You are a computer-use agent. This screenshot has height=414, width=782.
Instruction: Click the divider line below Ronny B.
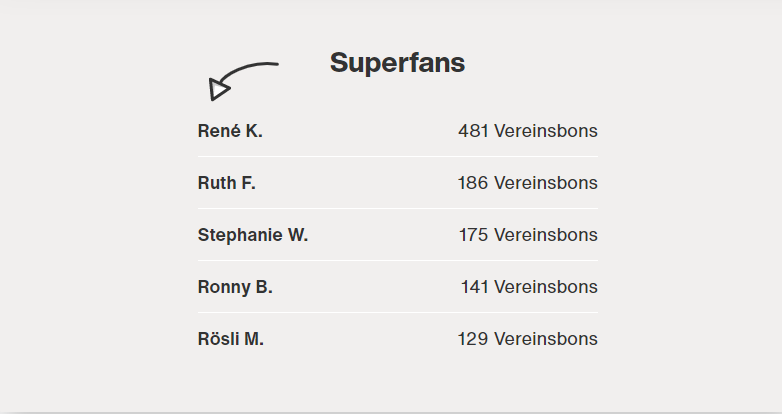tap(397, 312)
